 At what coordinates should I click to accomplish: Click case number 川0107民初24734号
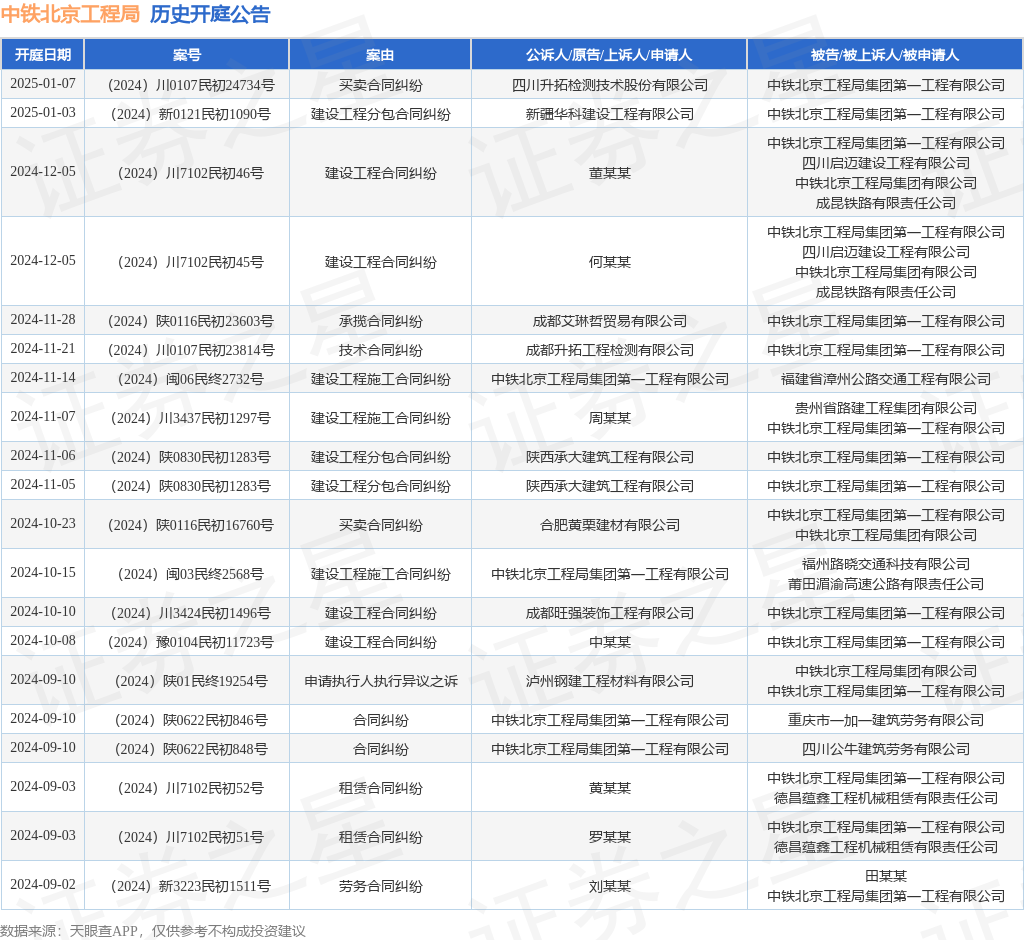tap(191, 85)
